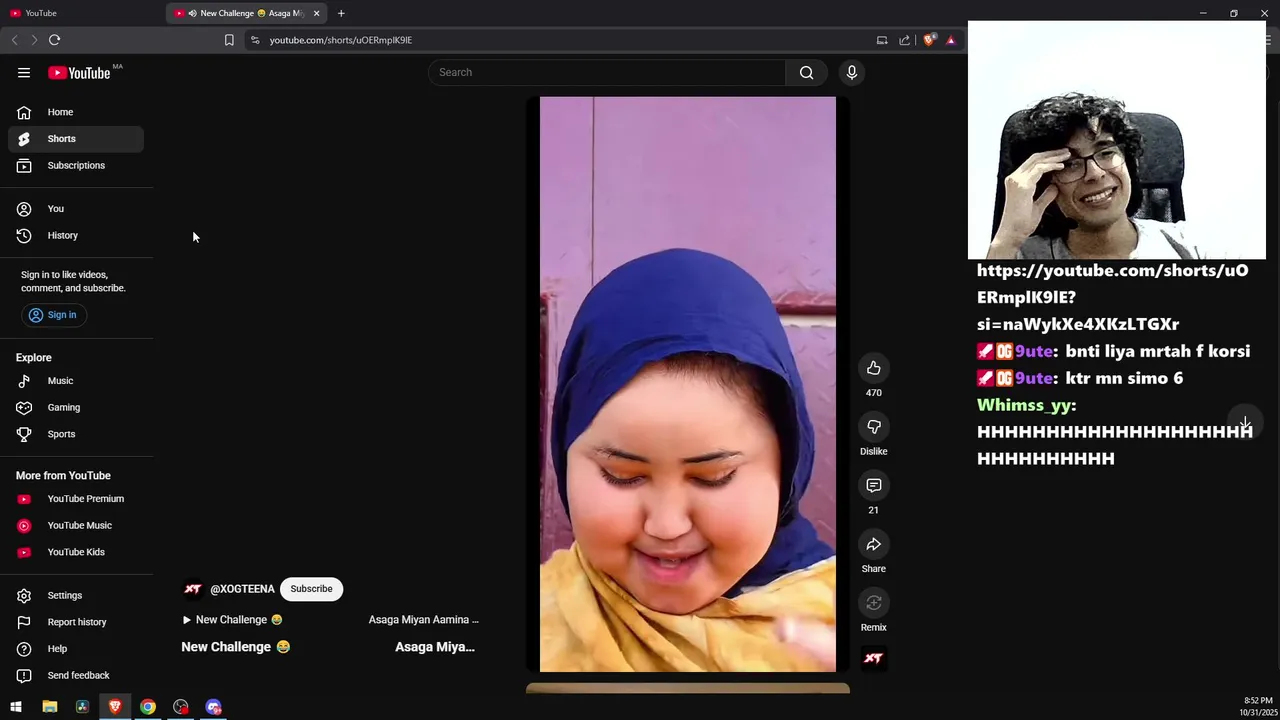Open watch History

coord(76,235)
